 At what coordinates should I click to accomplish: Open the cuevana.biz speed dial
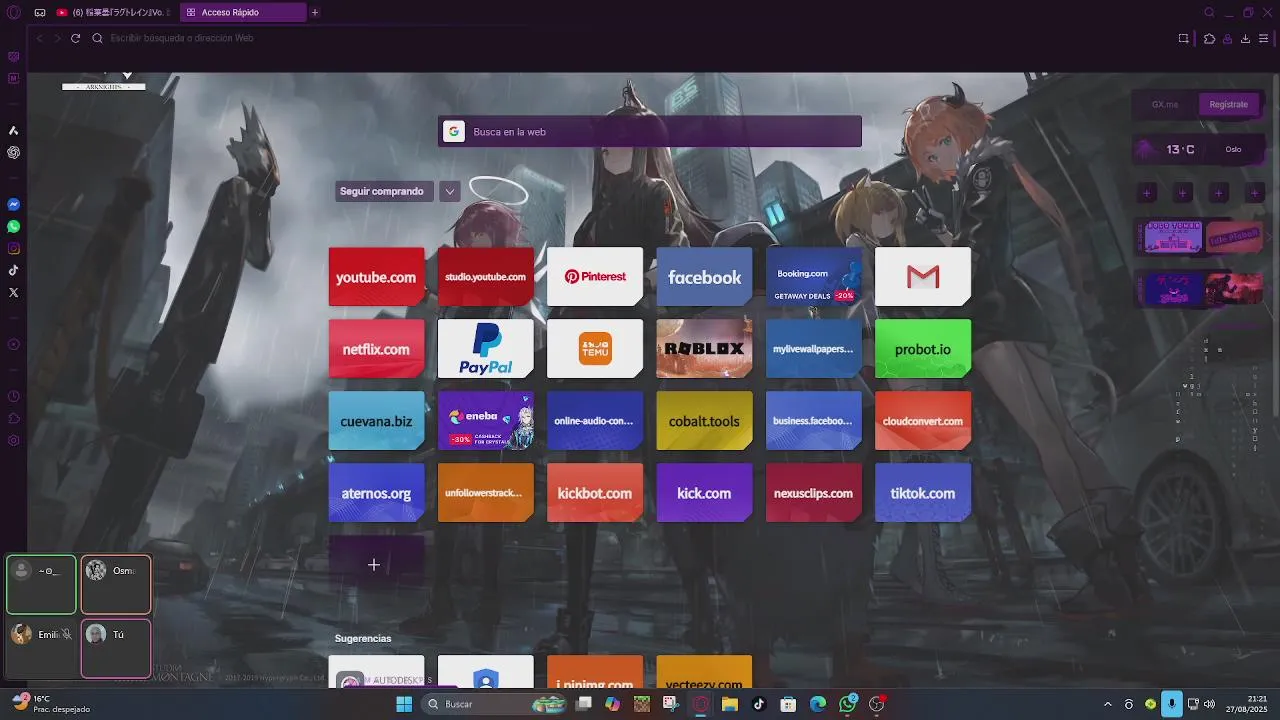tap(376, 421)
